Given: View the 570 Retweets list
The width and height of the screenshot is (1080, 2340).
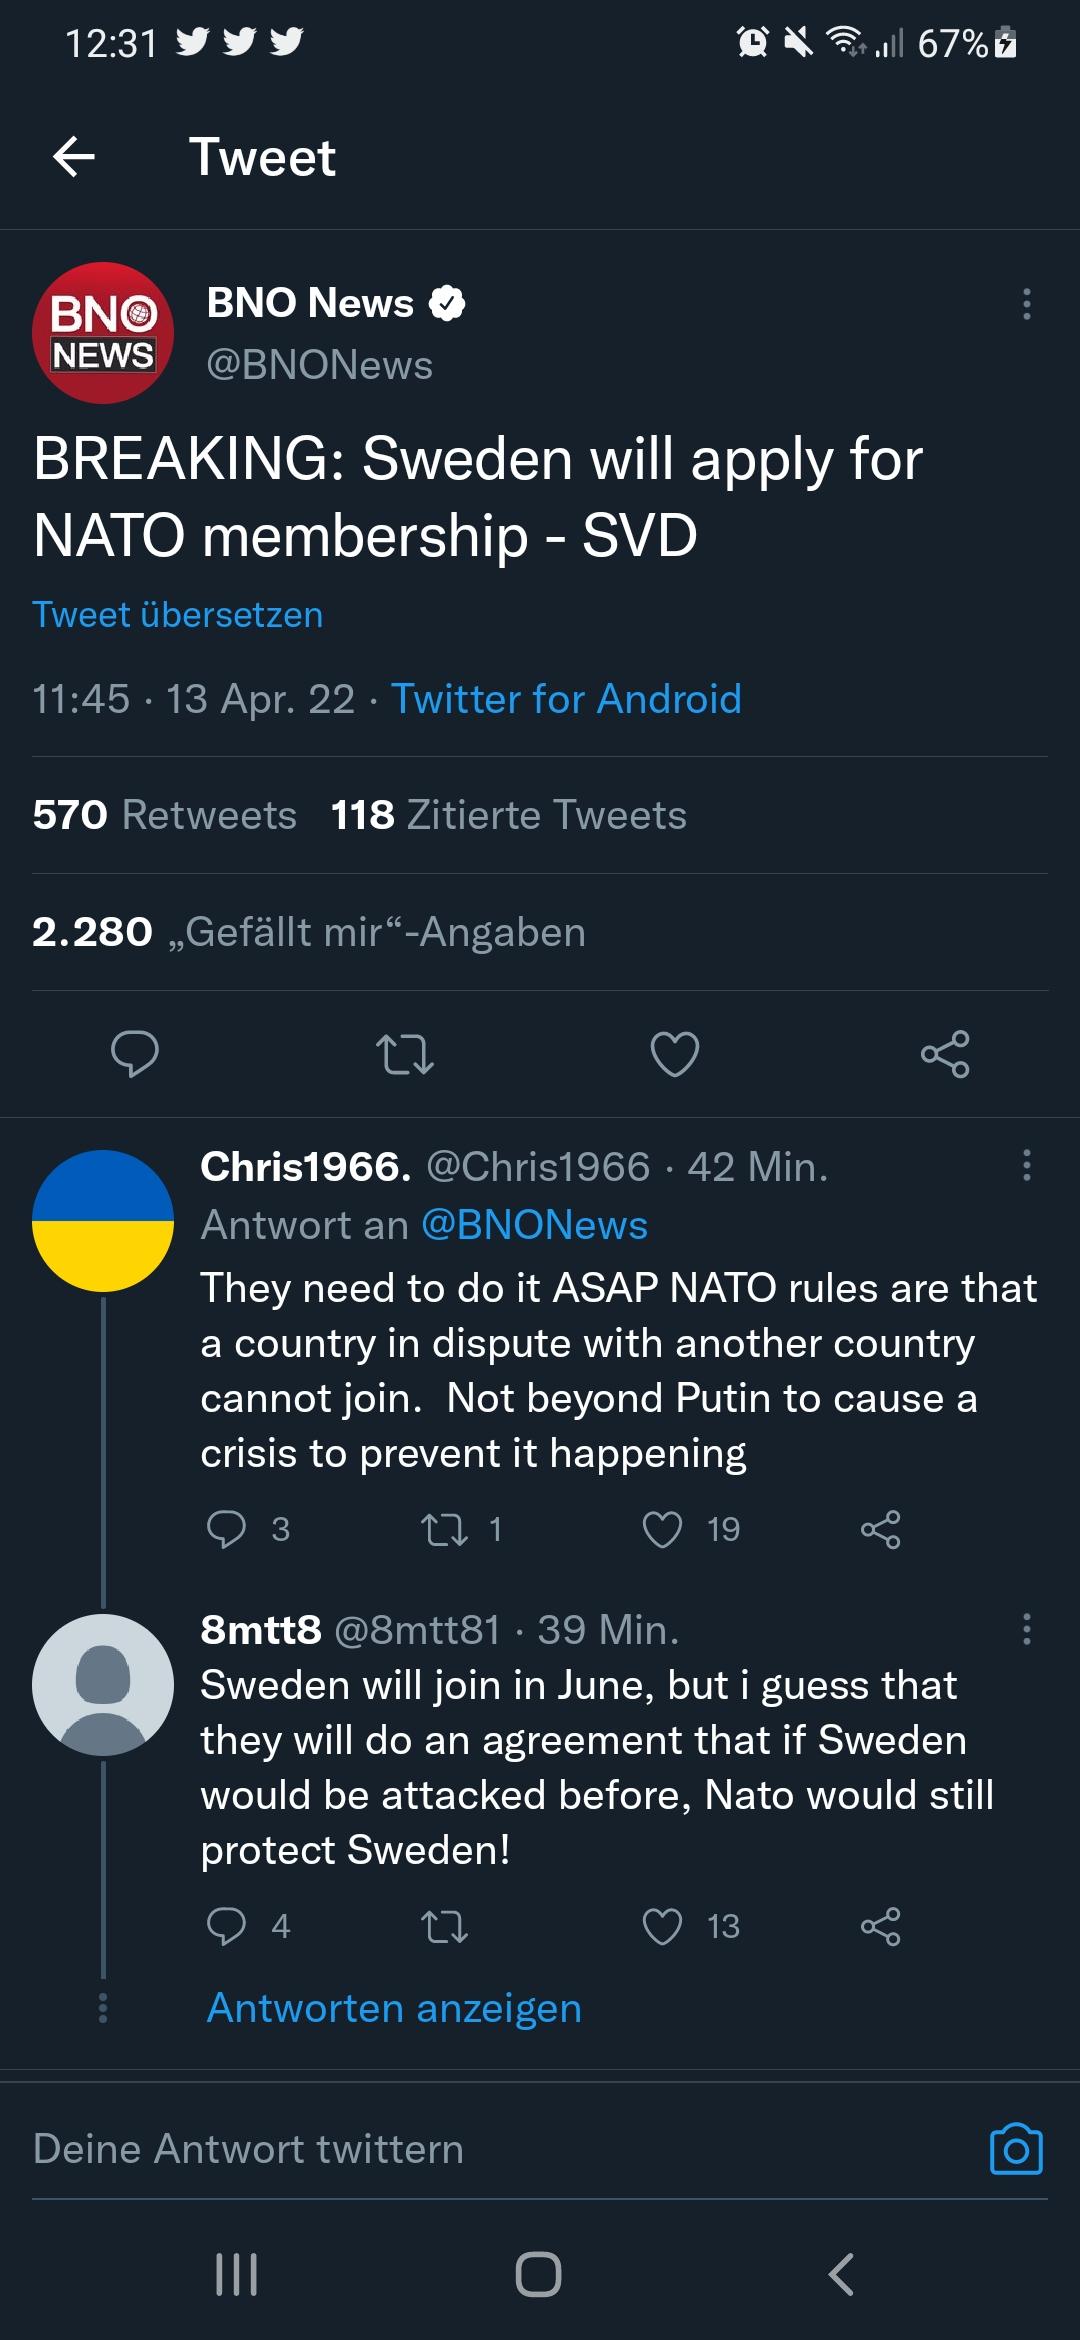Looking at the screenshot, I should click(x=165, y=815).
